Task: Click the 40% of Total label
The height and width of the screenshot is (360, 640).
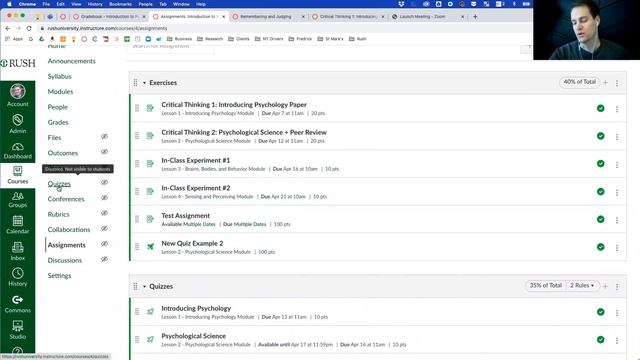Action: [x=579, y=82]
